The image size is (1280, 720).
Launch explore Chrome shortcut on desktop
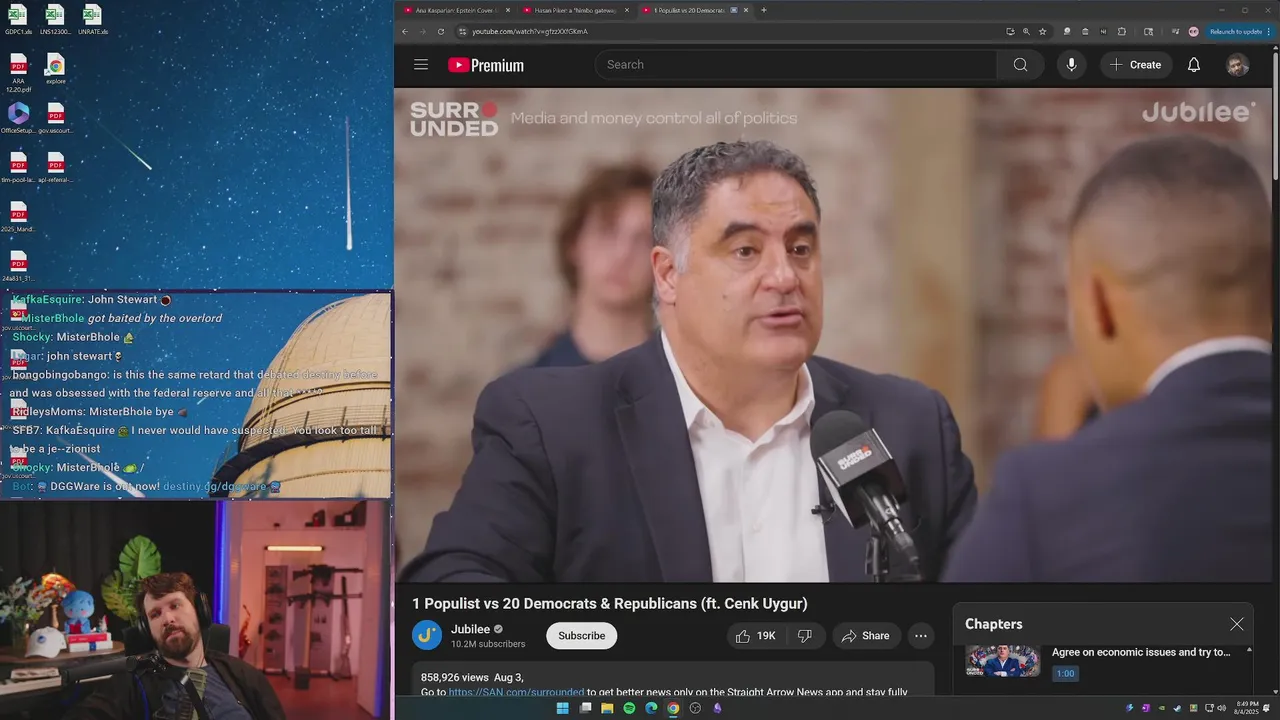pyautogui.click(x=55, y=69)
